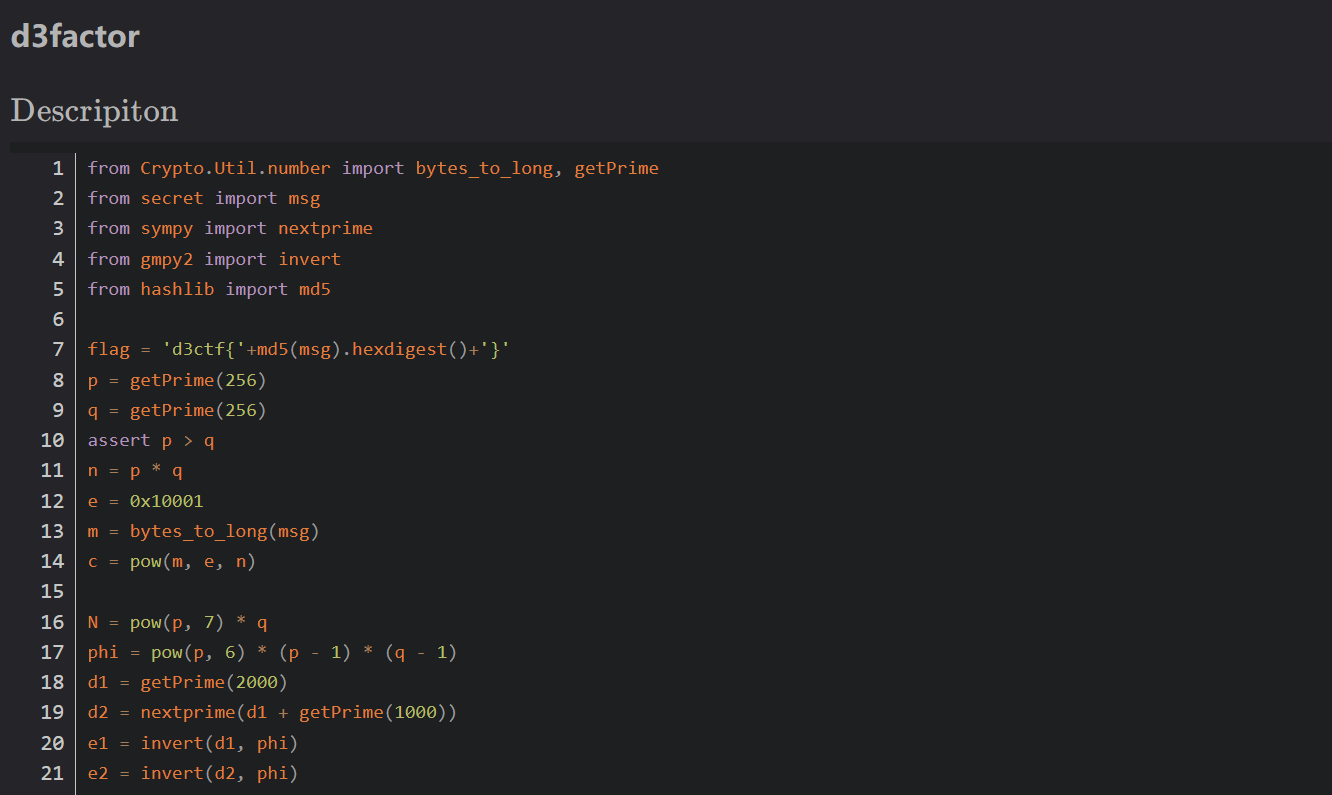Click the d3factor page heading

pyautogui.click(x=75, y=37)
